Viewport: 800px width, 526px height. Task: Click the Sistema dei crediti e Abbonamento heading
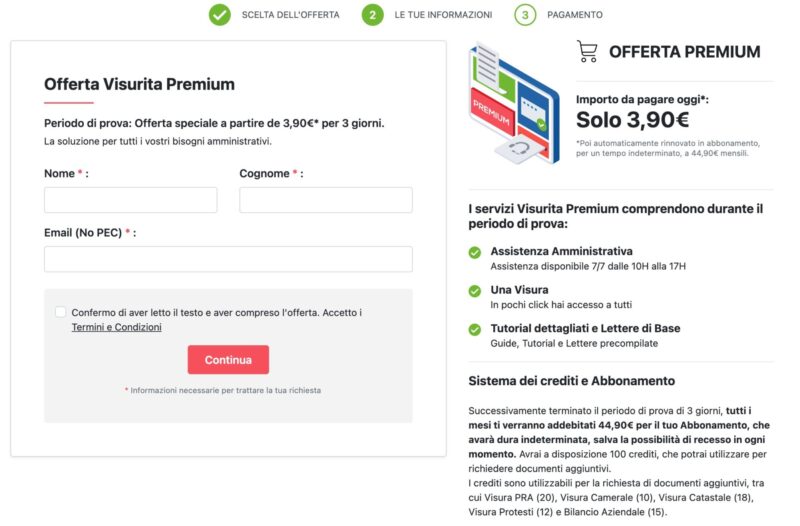tap(571, 381)
